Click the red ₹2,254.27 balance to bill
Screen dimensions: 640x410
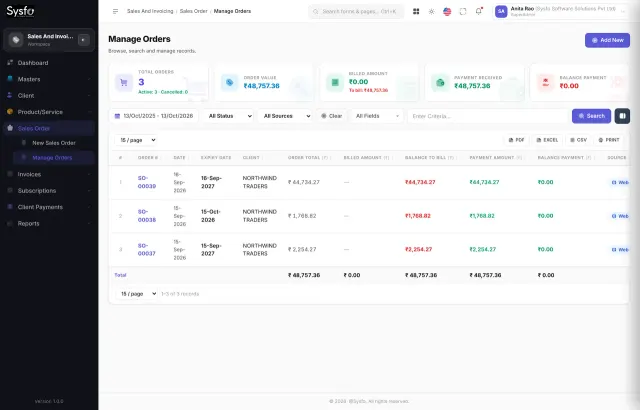coord(418,249)
